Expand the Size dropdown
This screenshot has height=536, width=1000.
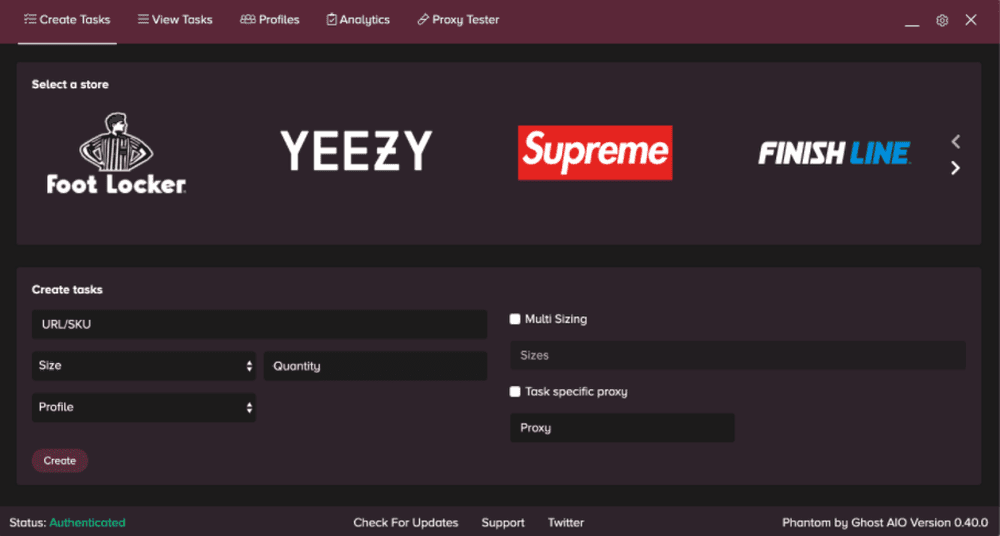pos(143,366)
